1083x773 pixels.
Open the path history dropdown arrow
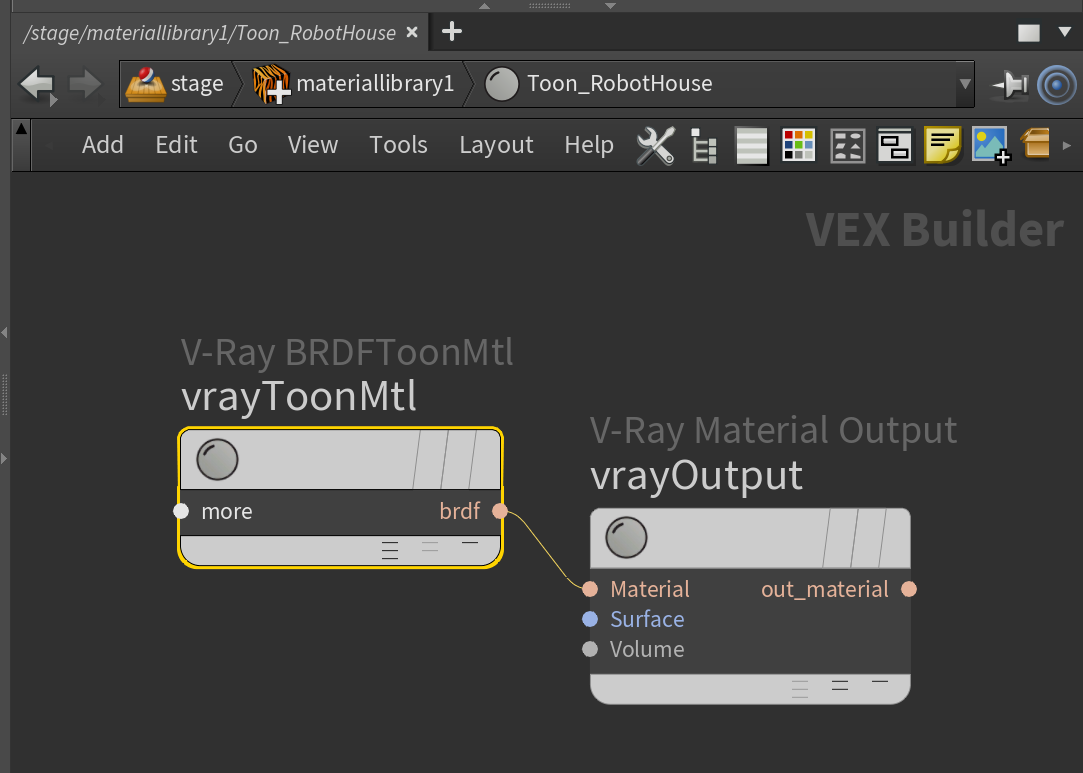[x=965, y=84]
